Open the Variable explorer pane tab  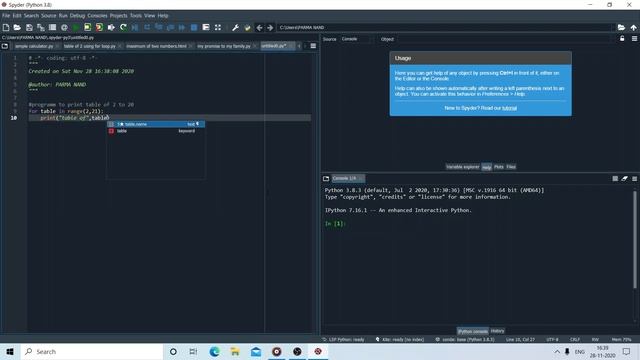(462, 167)
